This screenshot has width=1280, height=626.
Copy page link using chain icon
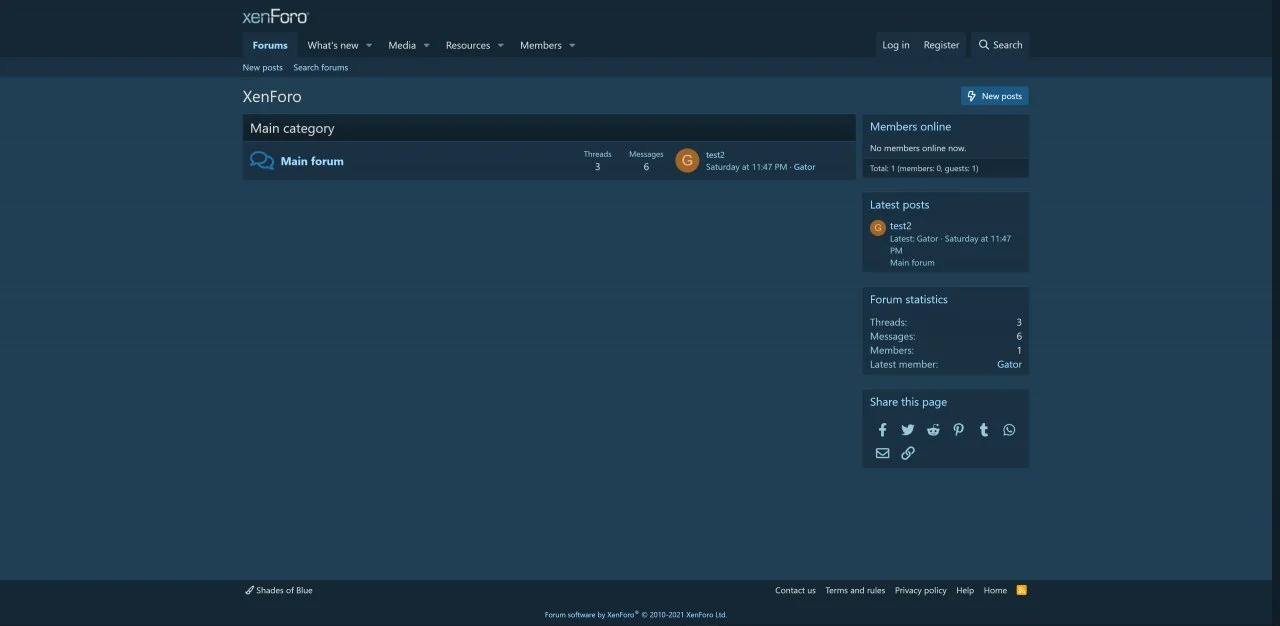(x=907, y=453)
